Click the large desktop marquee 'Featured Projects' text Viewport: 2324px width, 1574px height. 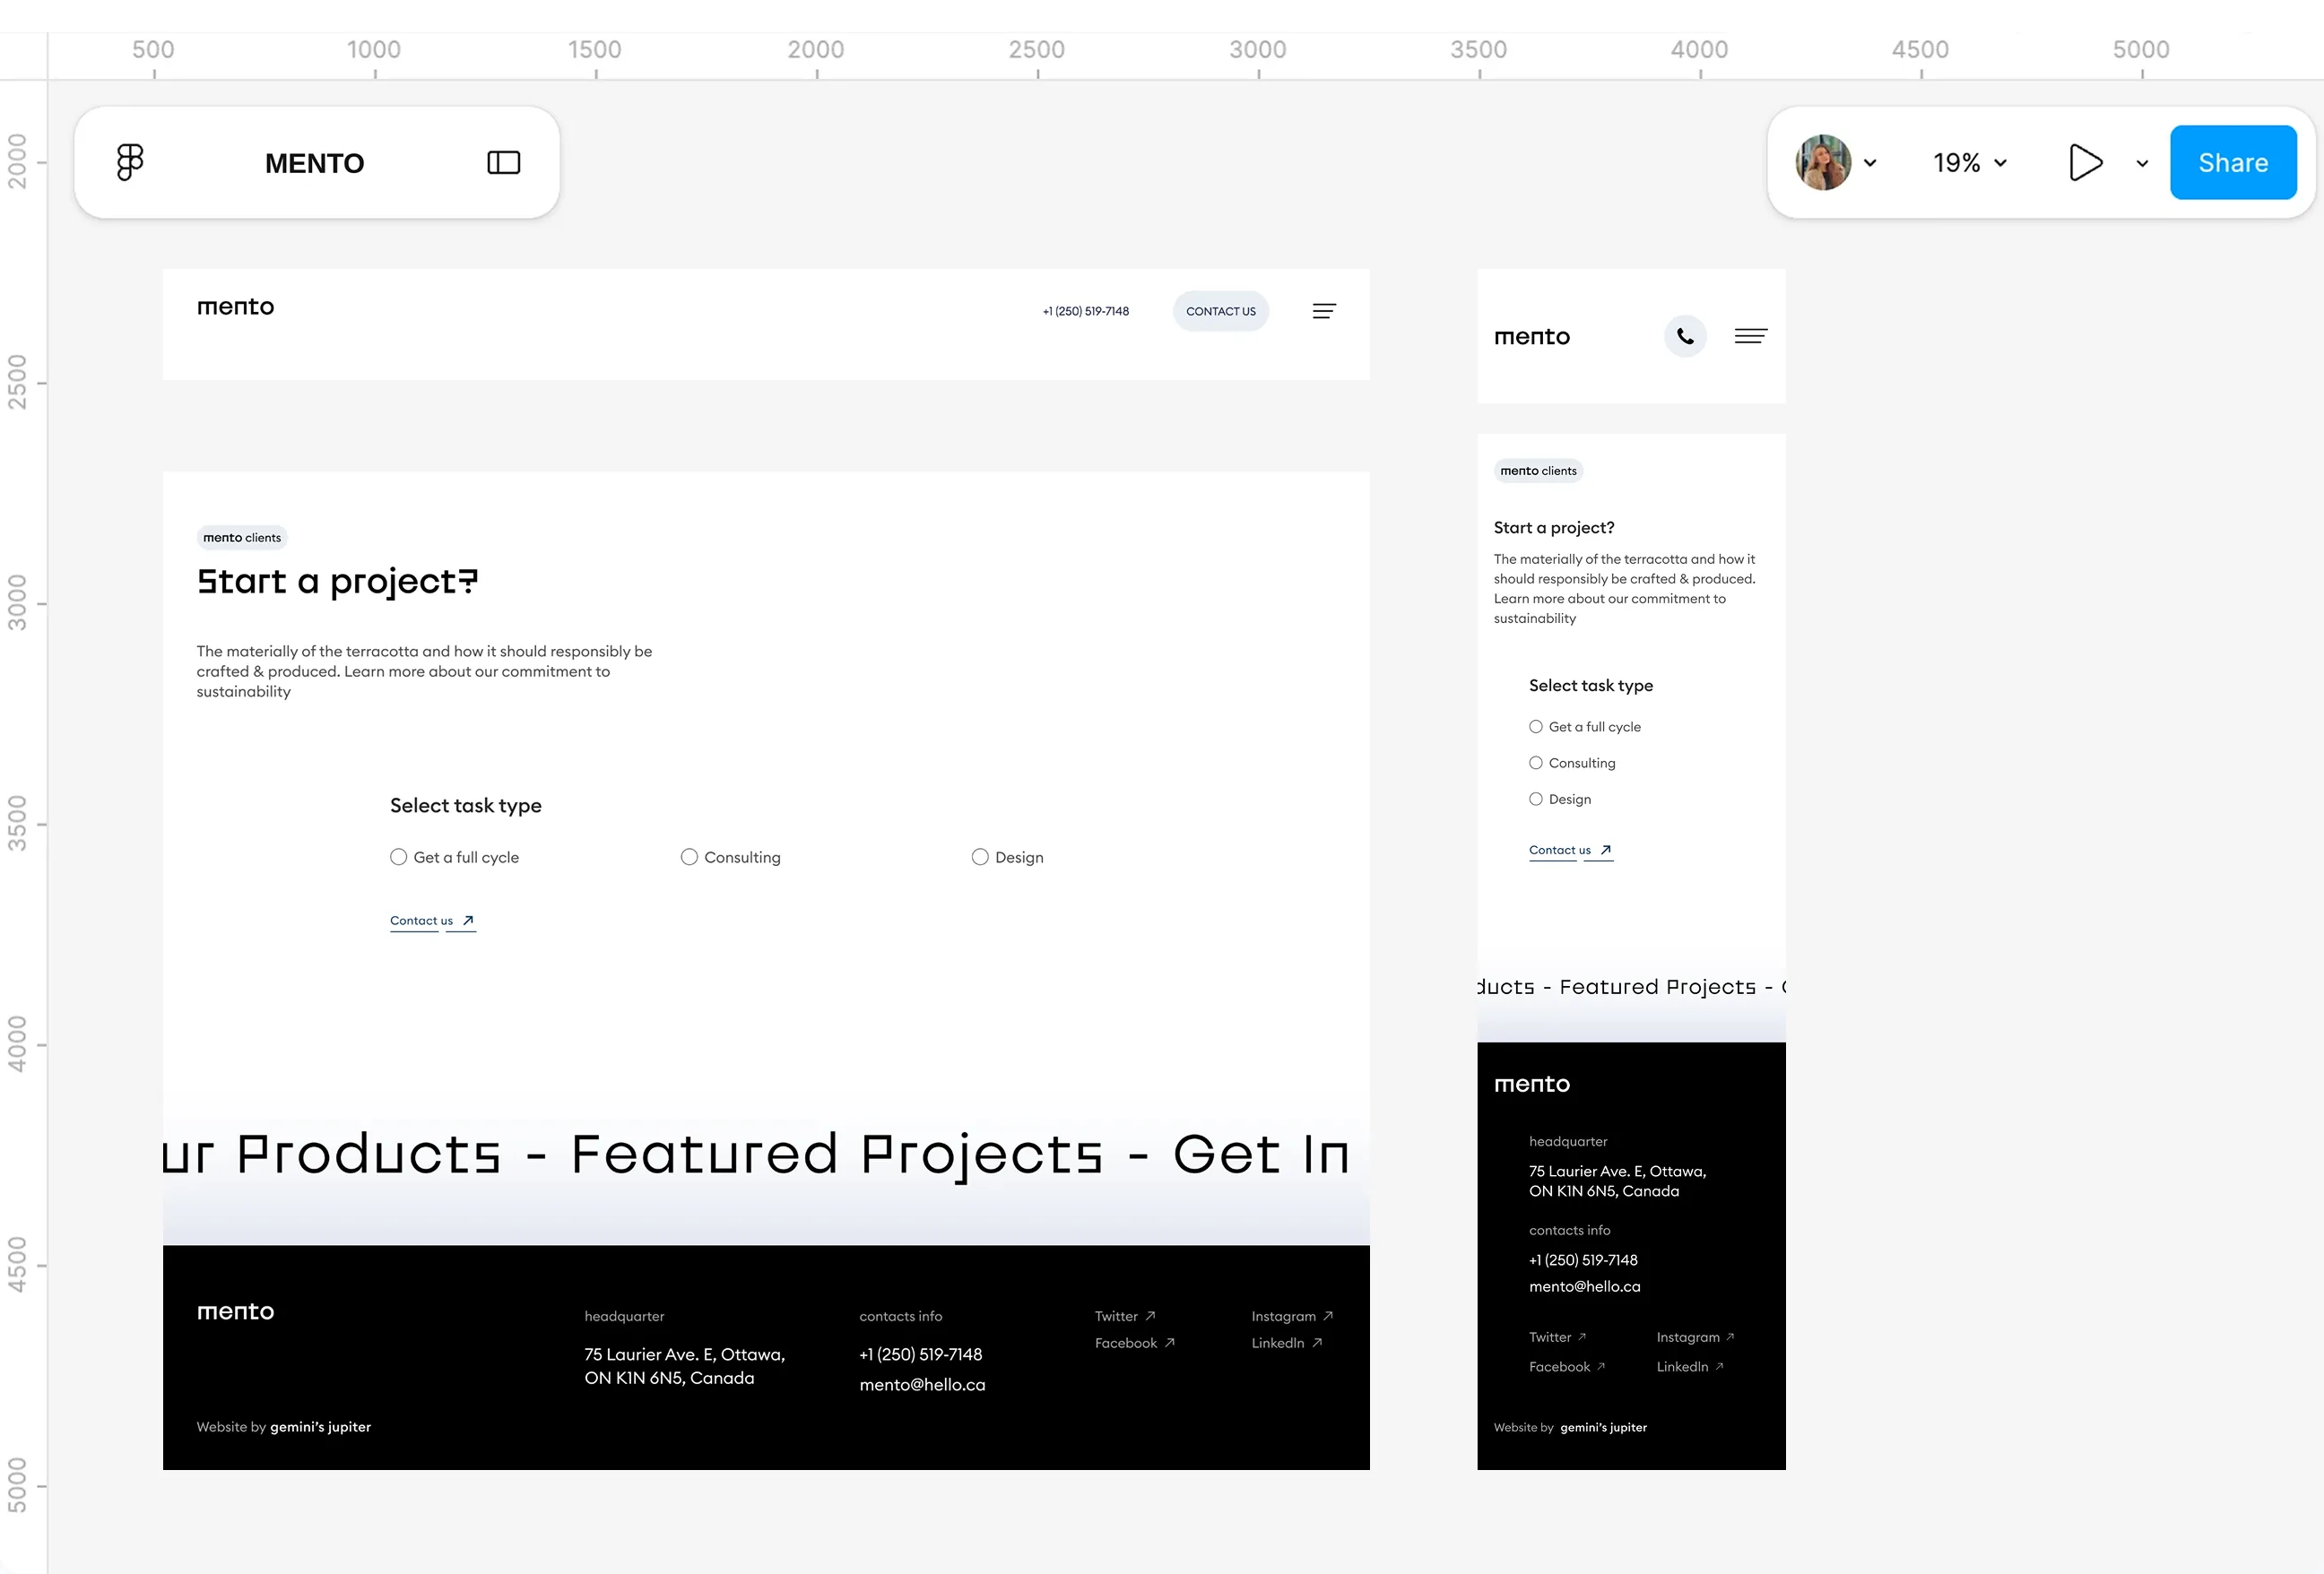[x=837, y=1156]
